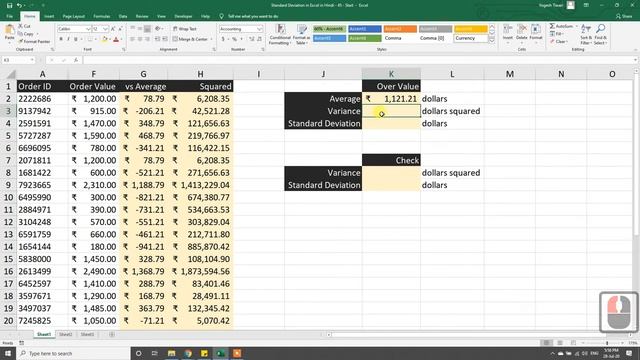Switch to the Formulas tab
The image size is (640, 360).
(x=102, y=16)
